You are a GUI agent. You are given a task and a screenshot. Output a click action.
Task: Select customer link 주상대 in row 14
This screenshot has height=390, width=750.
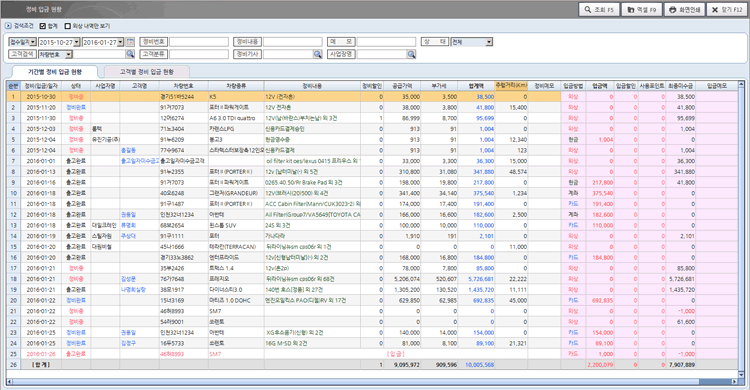(x=128, y=236)
